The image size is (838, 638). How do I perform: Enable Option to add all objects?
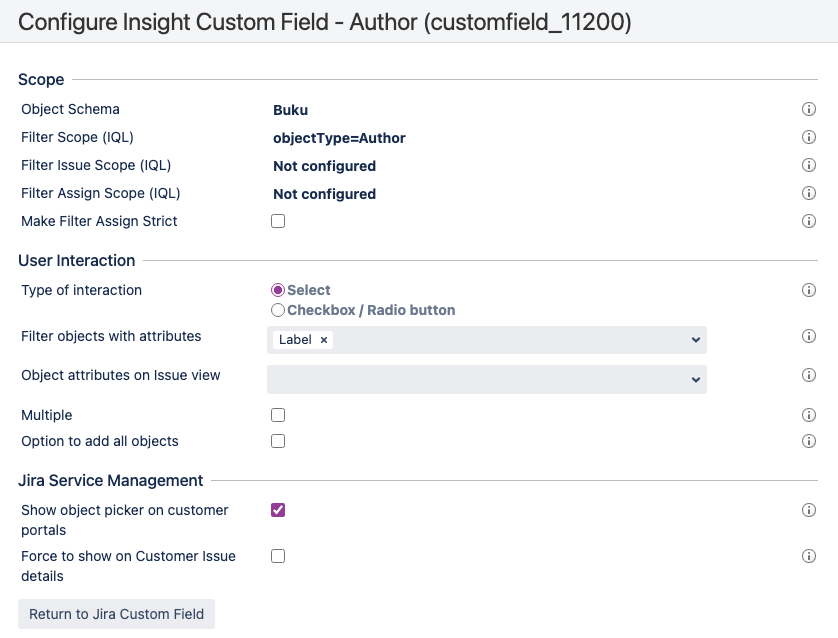[x=278, y=441]
